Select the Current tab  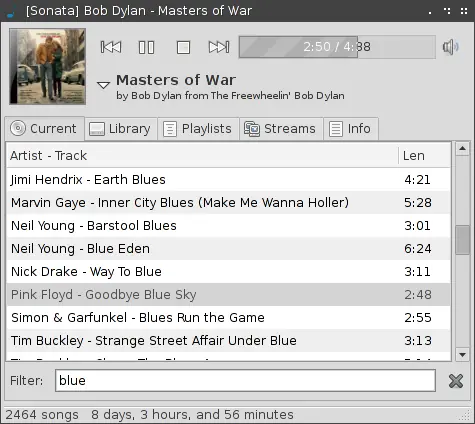pyautogui.click(x=44, y=128)
